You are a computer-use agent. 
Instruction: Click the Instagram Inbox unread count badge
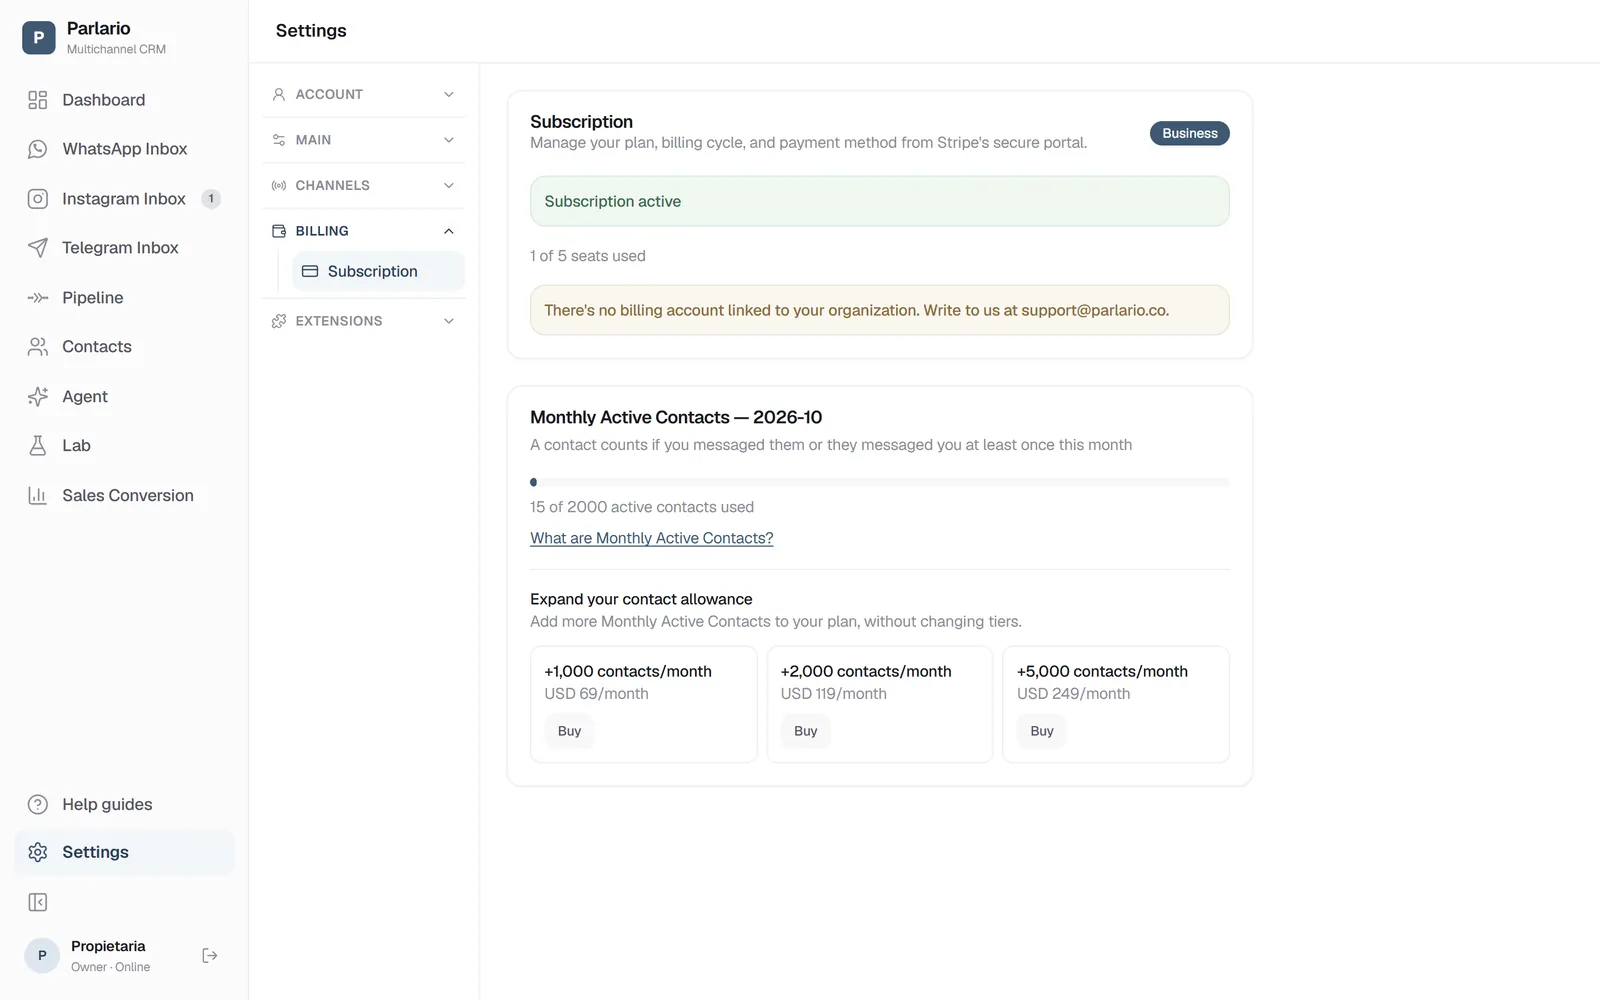211,199
